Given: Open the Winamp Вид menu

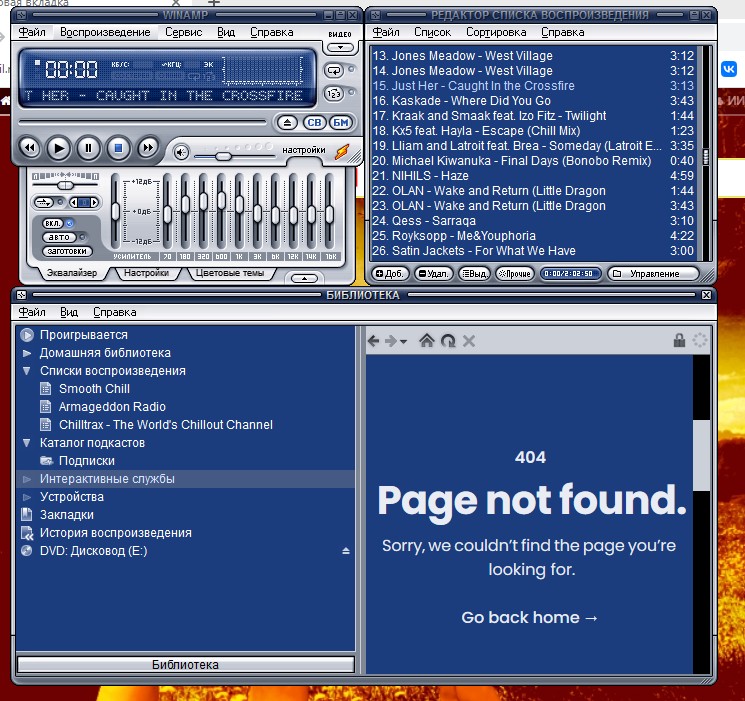Looking at the screenshot, I should pos(226,32).
